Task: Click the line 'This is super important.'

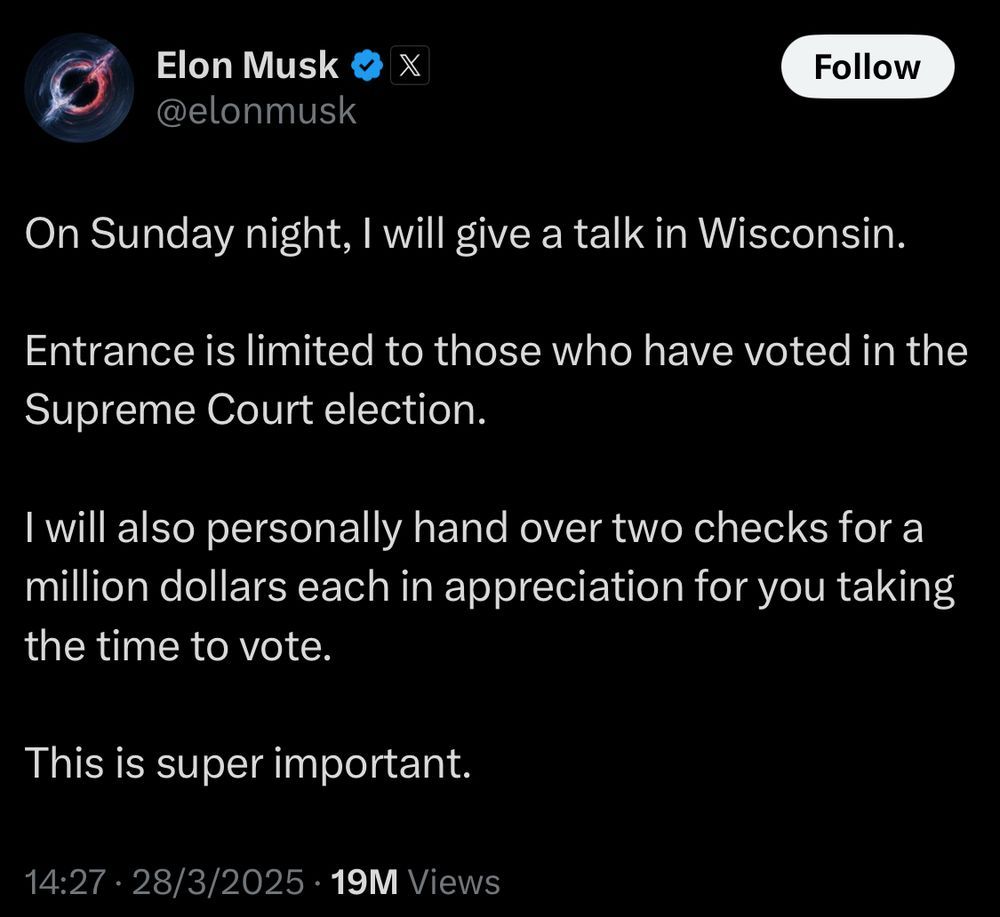Action: pyautogui.click(x=248, y=763)
